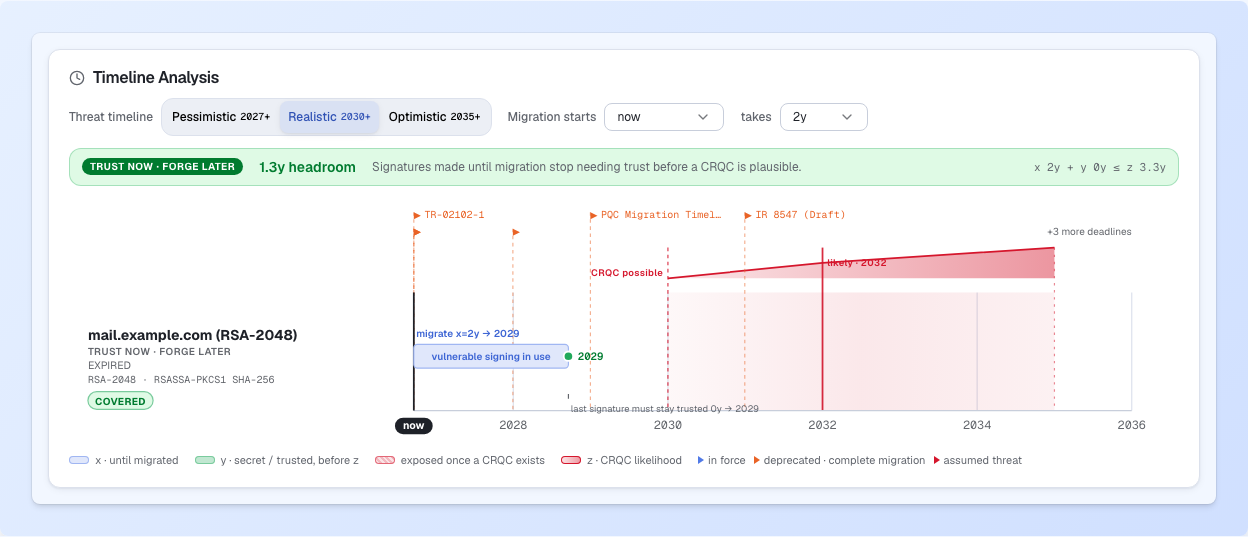This screenshot has height=537, width=1248.
Task: Click the red assumed threat legend flag
Action: (x=936, y=461)
